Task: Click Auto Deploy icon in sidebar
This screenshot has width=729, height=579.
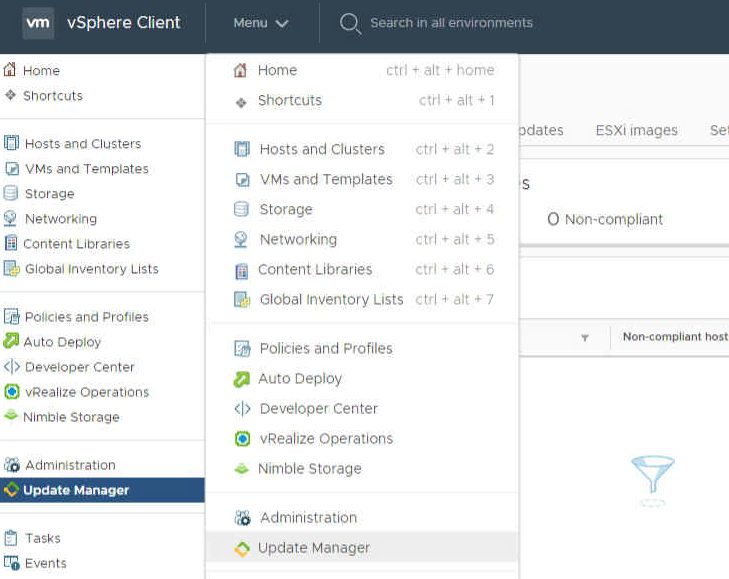Action: coord(11,341)
